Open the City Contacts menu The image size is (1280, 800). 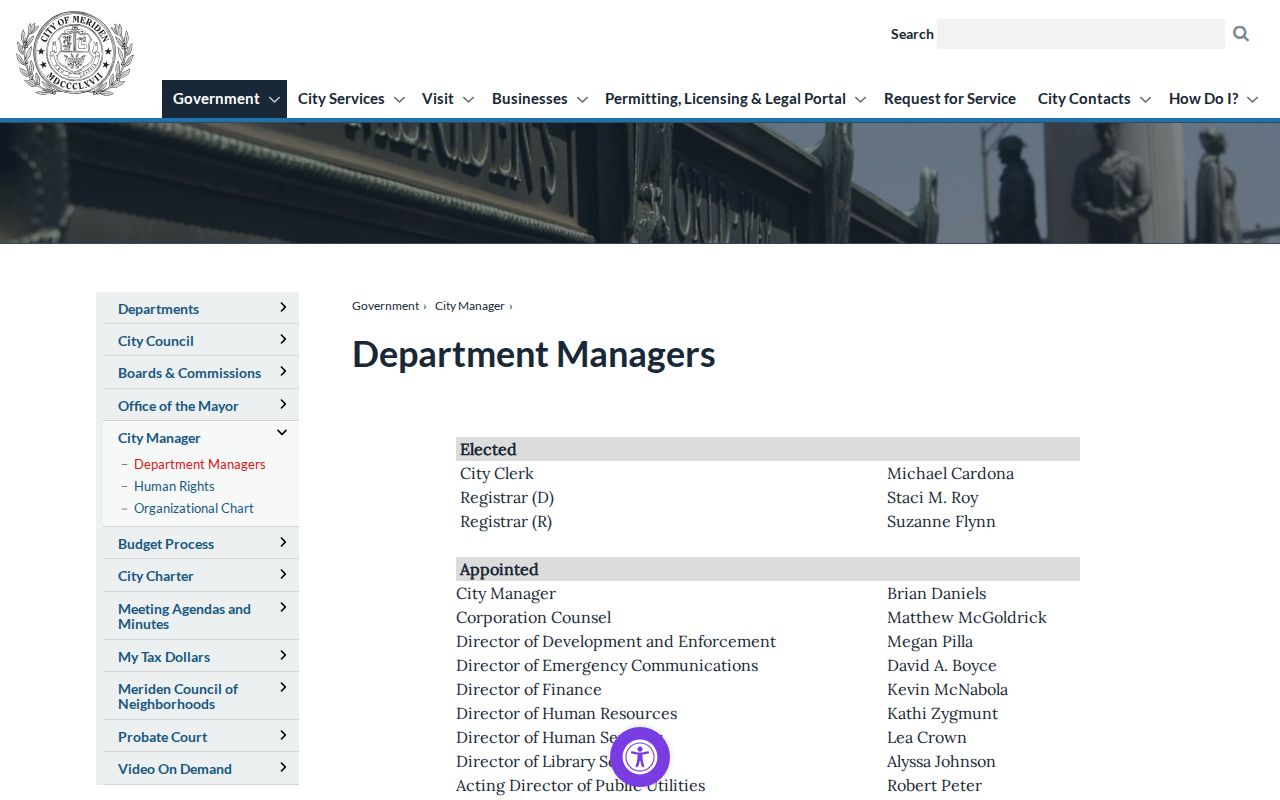point(1084,99)
